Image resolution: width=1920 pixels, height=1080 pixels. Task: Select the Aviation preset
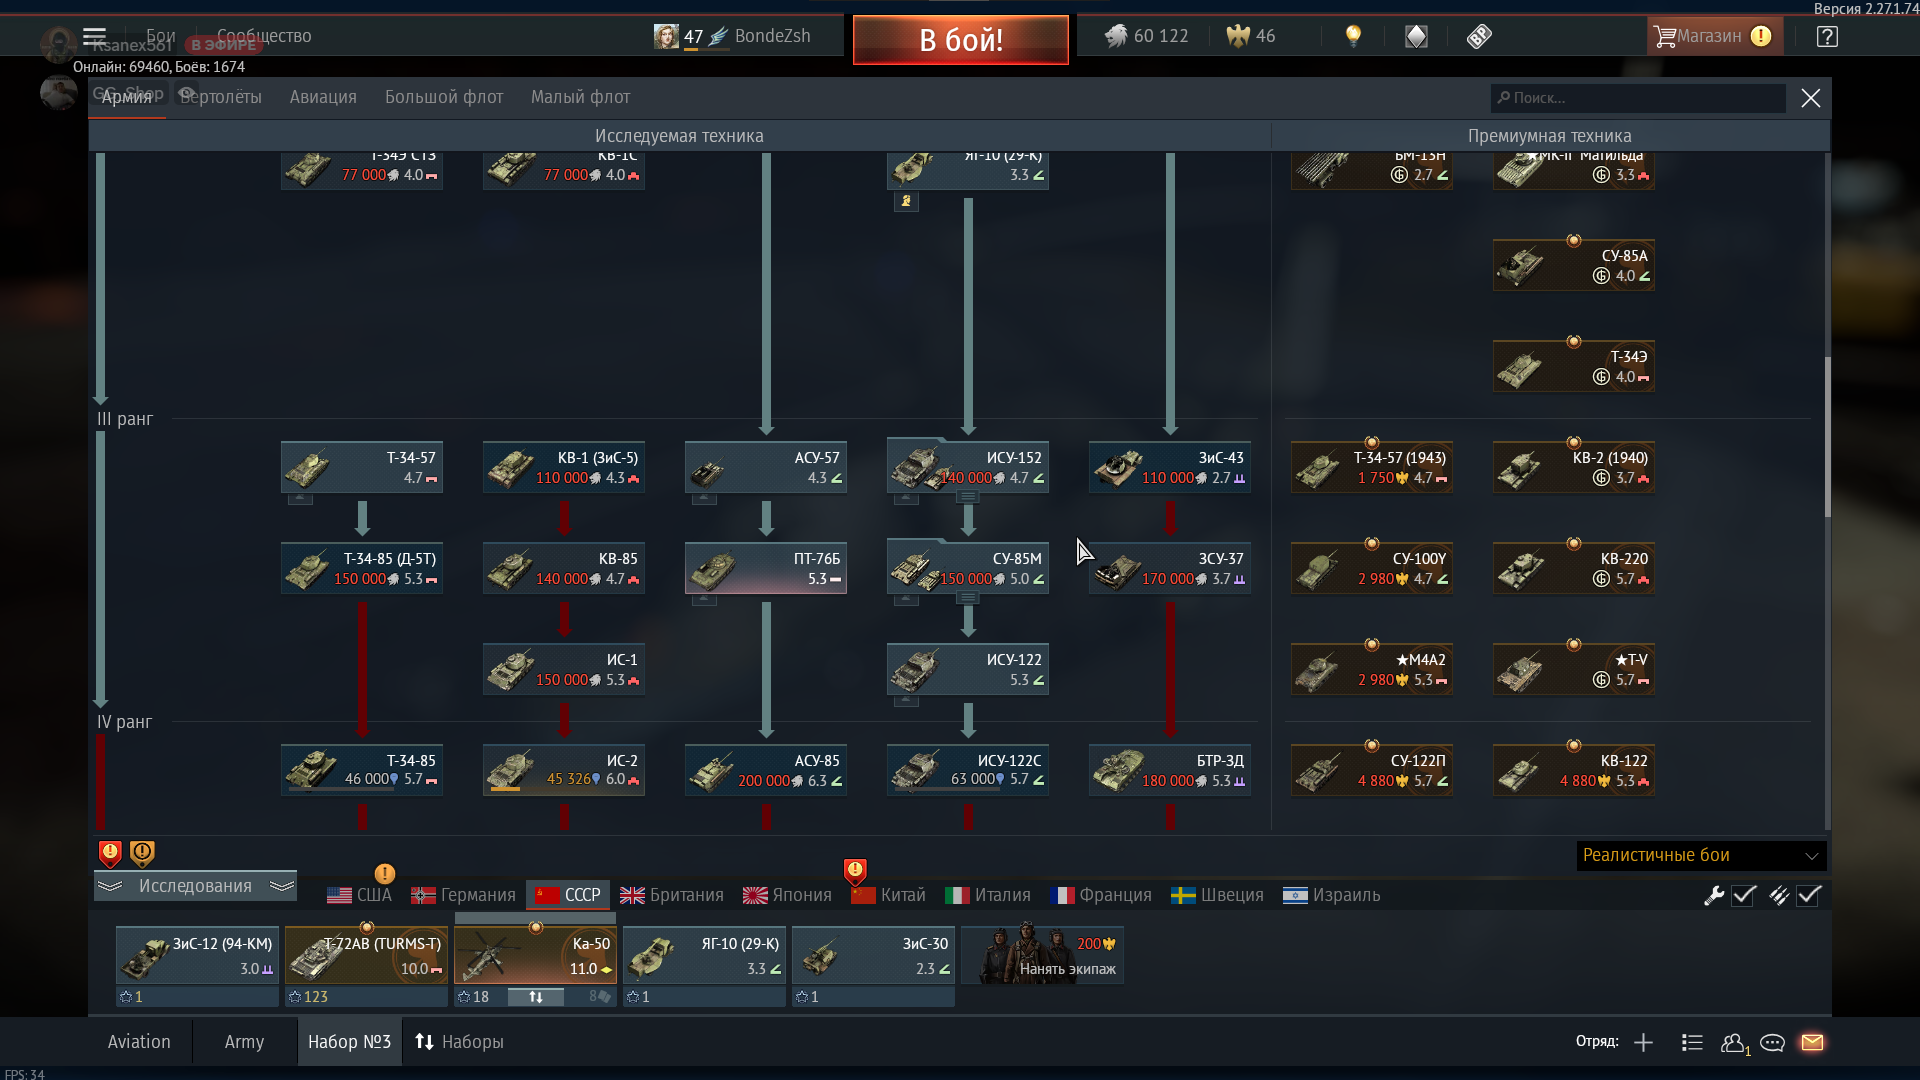(x=139, y=1042)
